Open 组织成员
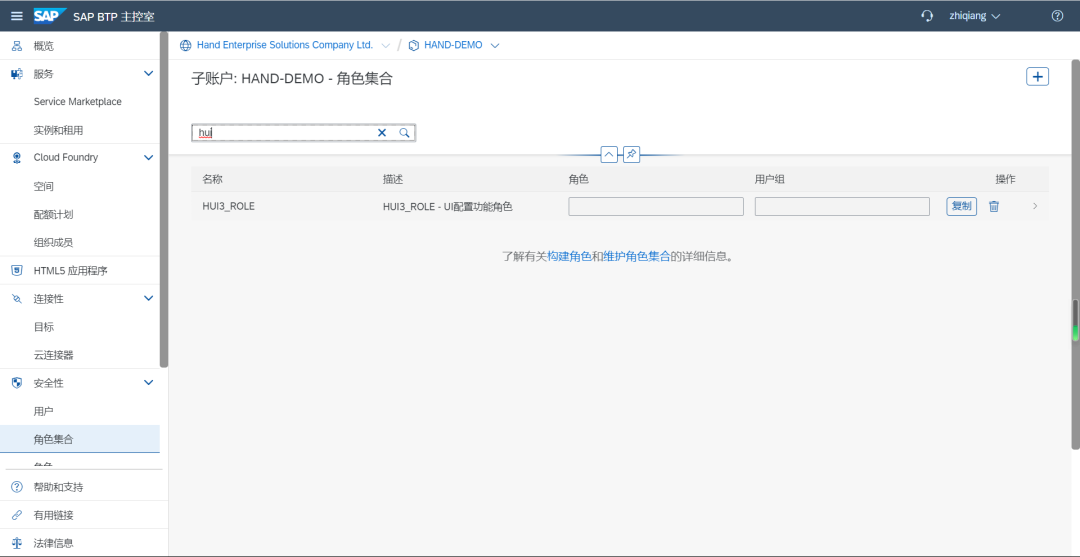 53,242
